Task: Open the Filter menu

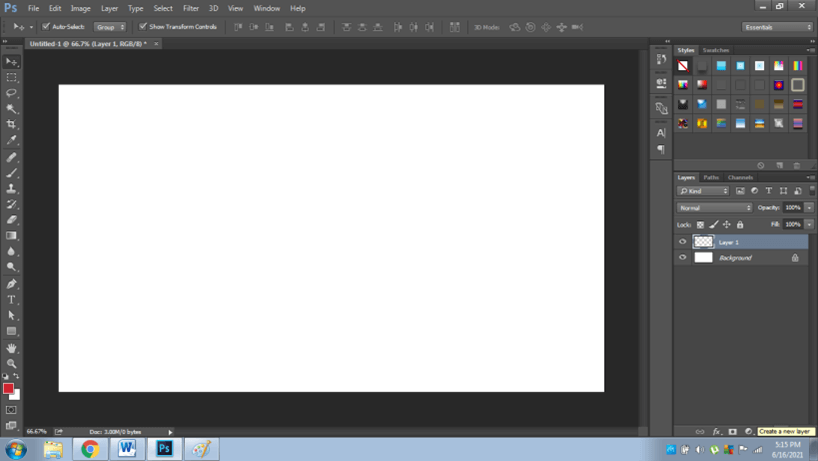Action: (x=190, y=8)
